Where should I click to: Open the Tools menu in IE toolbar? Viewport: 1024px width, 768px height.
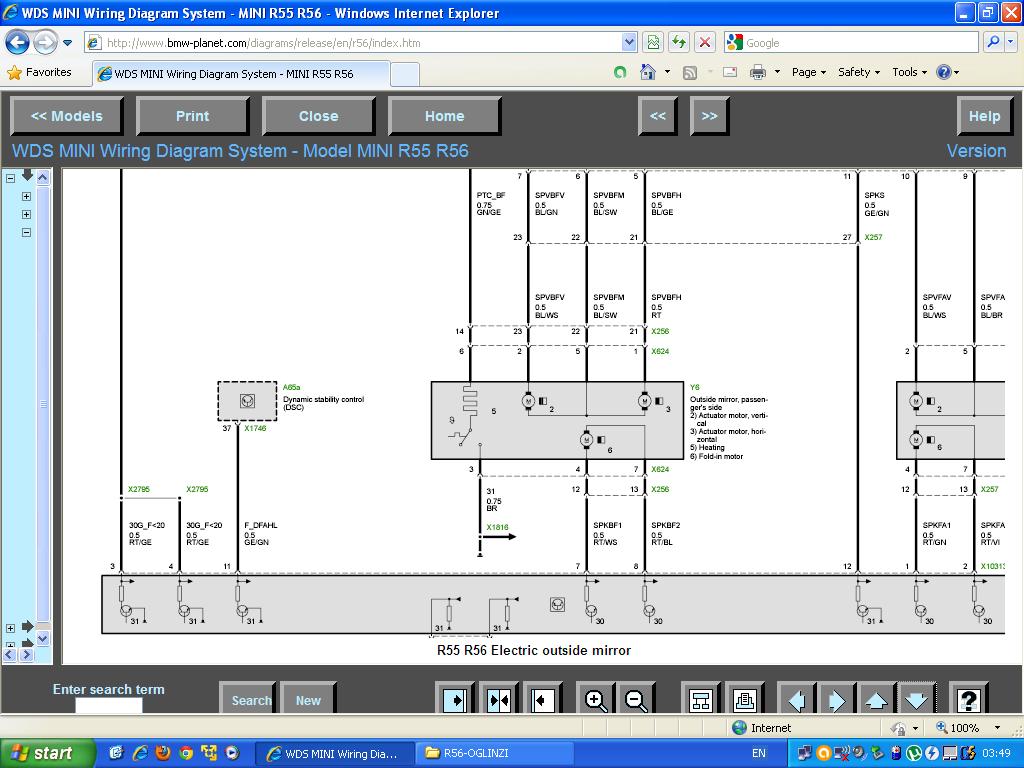[x=909, y=72]
